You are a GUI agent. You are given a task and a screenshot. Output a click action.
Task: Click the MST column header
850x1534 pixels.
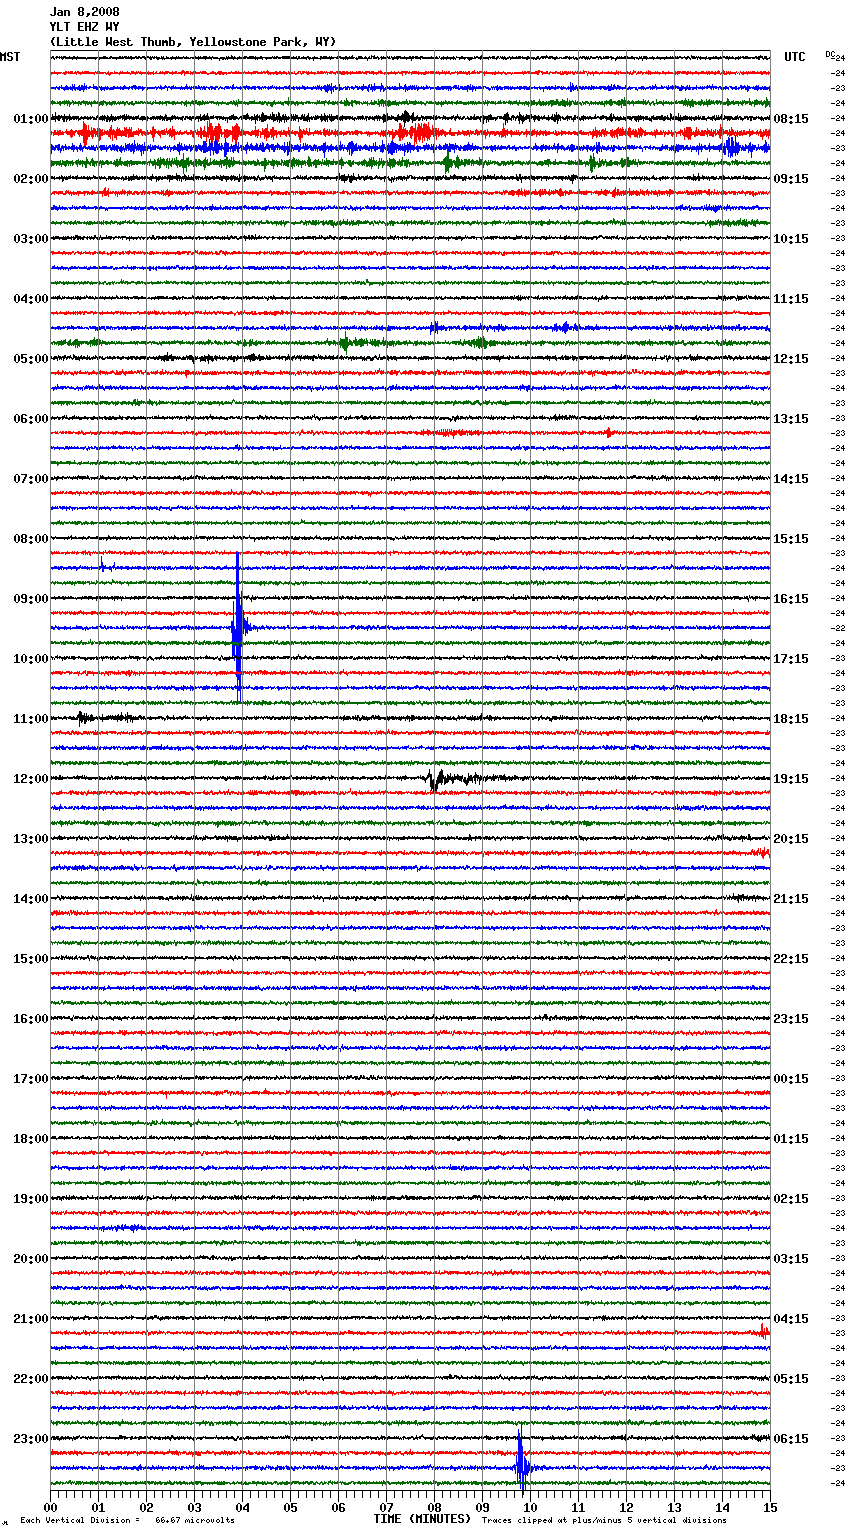[10, 57]
